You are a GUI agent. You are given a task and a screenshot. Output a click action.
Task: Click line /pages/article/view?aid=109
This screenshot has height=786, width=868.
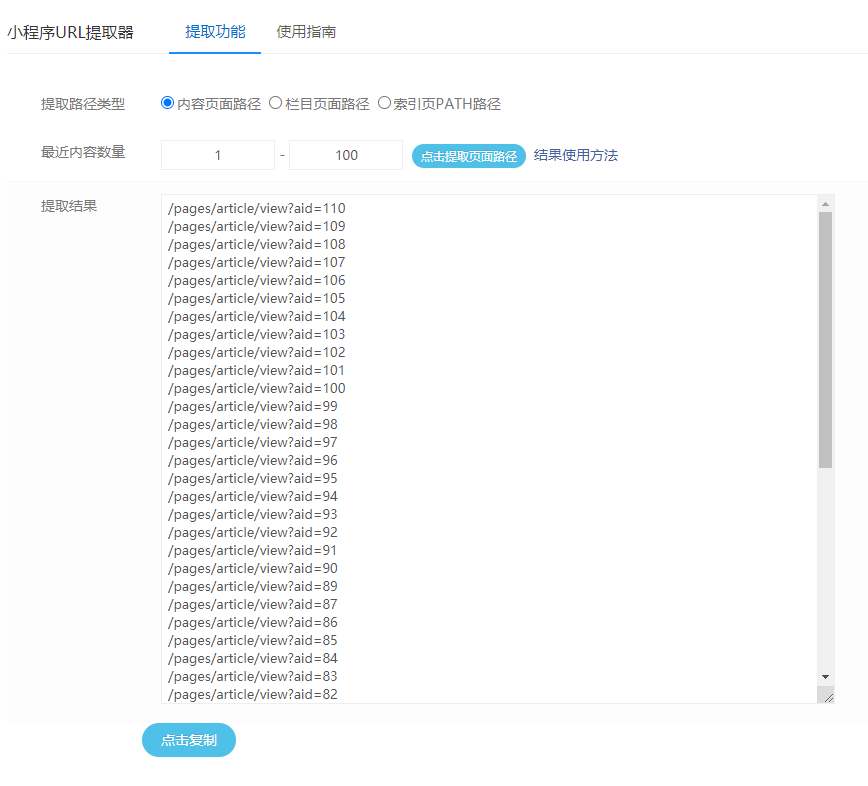[256, 226]
